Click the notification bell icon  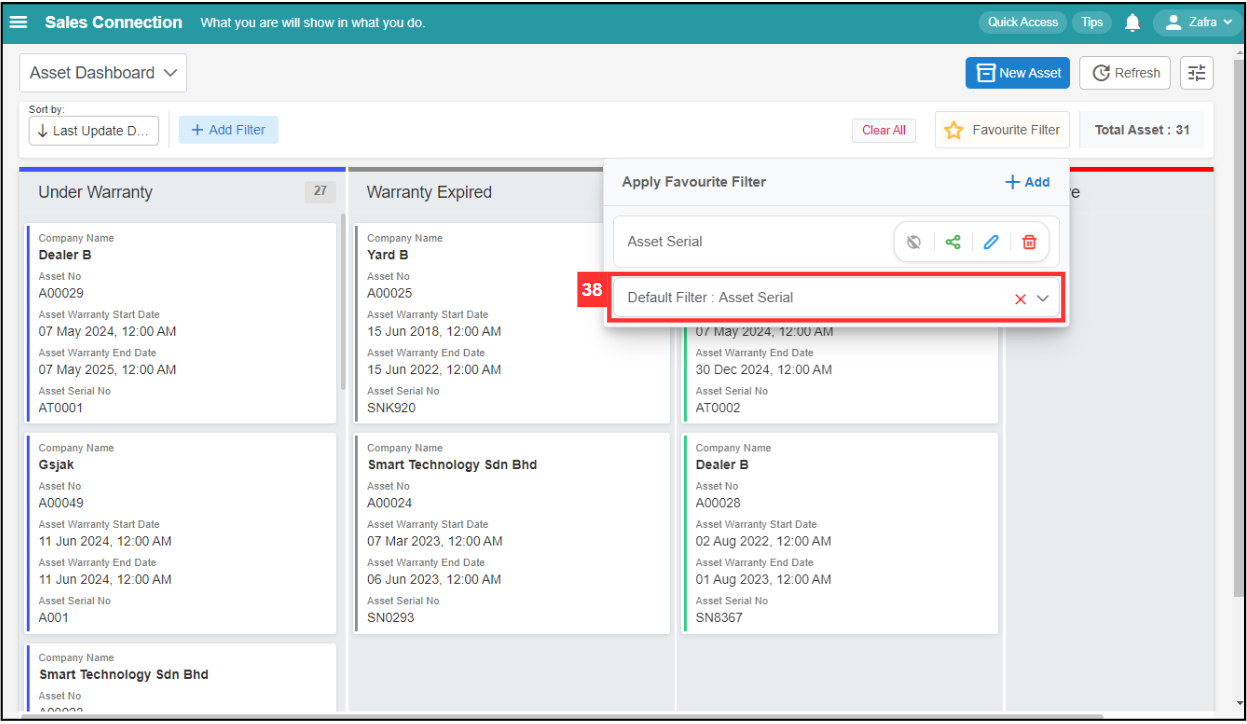1132,22
